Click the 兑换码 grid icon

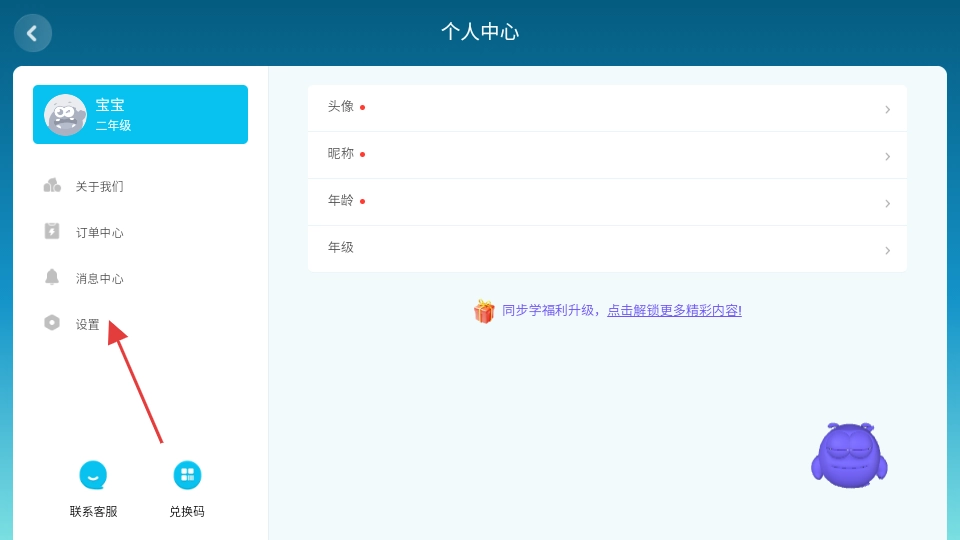click(x=187, y=475)
